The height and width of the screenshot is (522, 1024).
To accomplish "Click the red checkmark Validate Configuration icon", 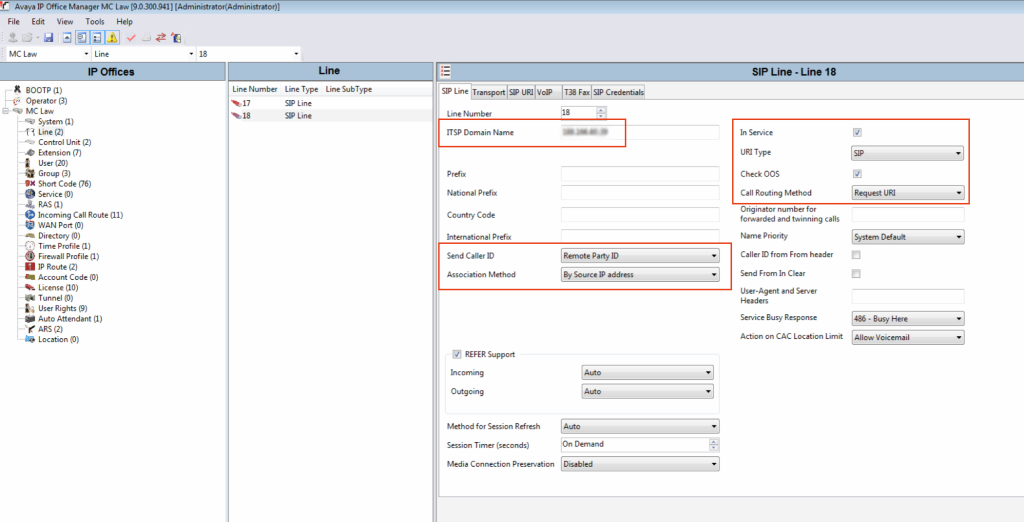I will [x=131, y=38].
